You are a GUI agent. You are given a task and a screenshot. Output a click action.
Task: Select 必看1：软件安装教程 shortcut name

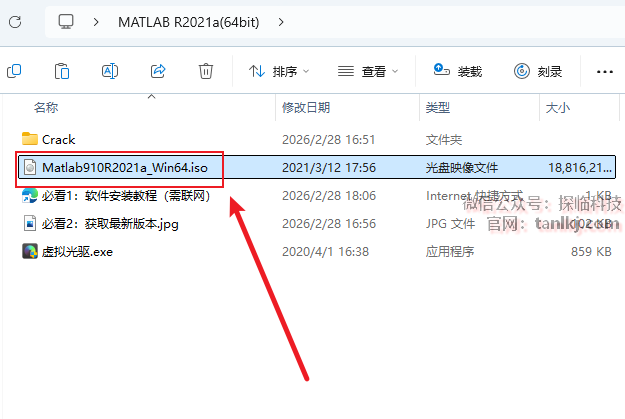coord(126,196)
